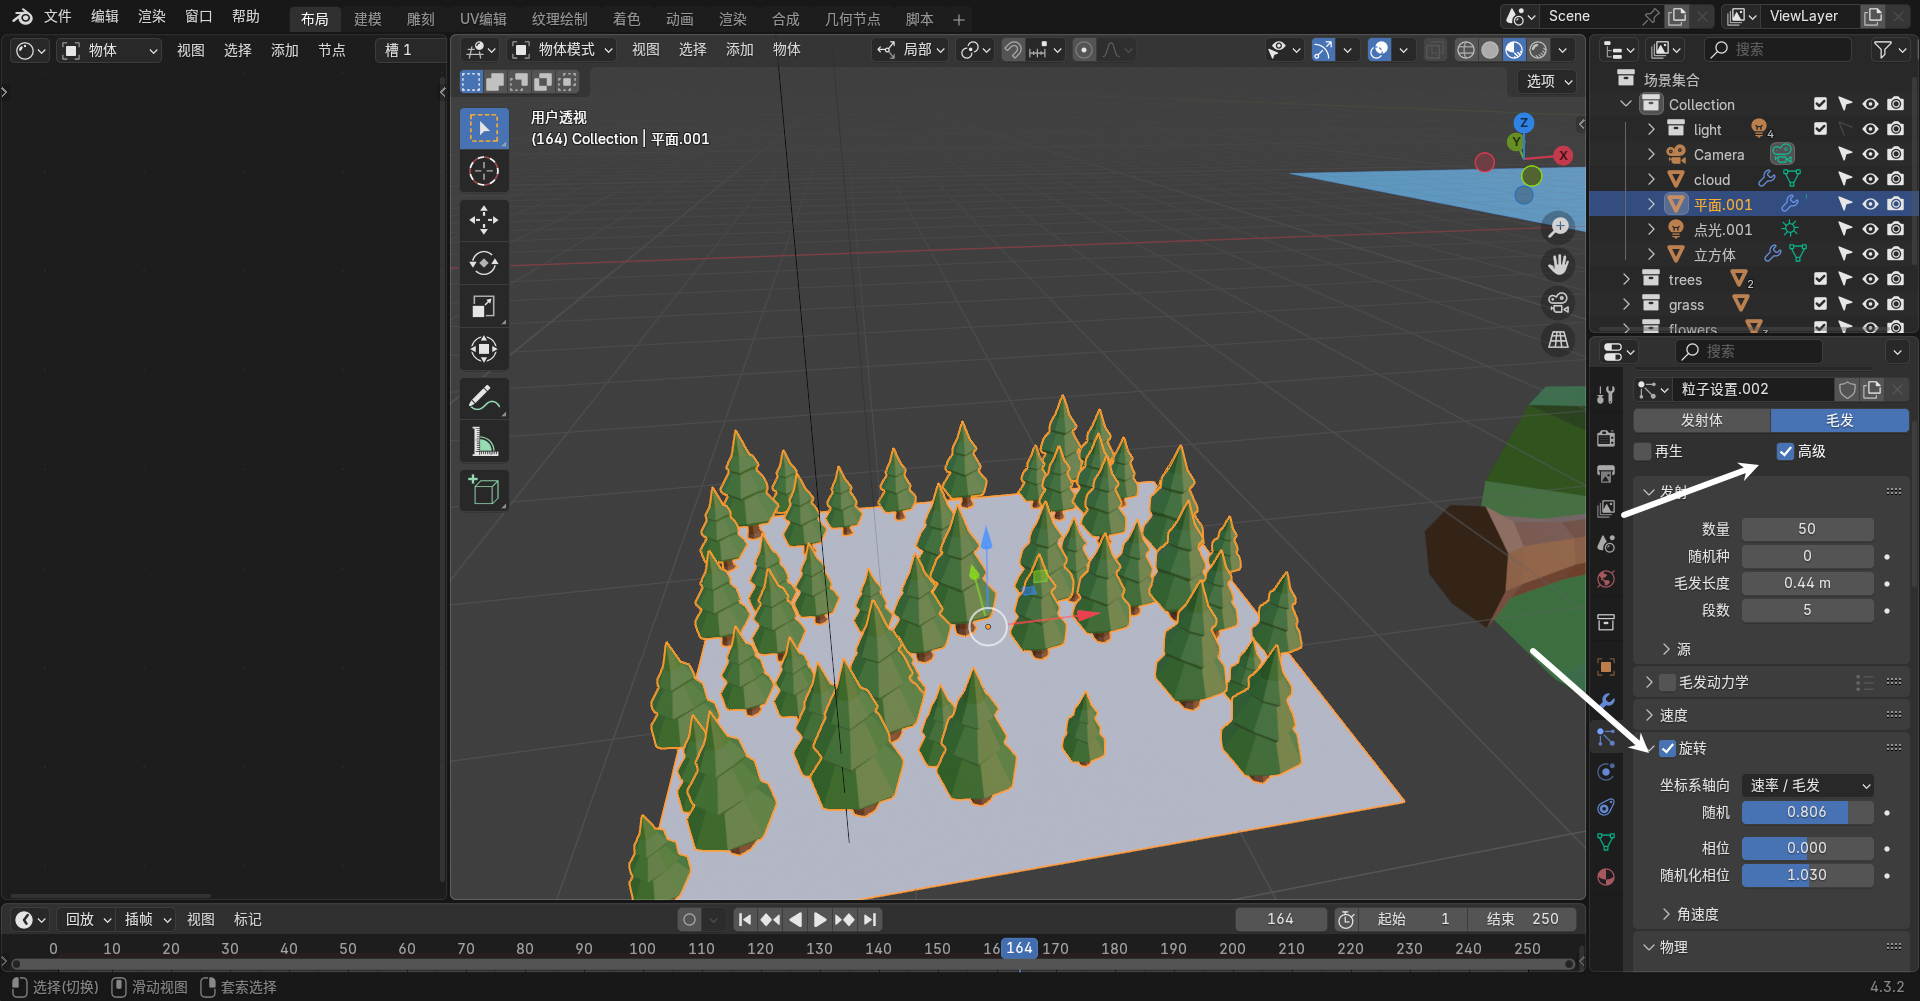Open the 渲染 (Render) menu
1920x1001 pixels.
coord(151,17)
